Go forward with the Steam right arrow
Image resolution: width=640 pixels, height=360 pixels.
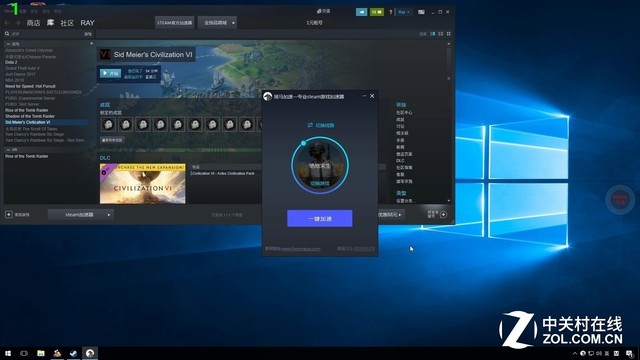18,23
